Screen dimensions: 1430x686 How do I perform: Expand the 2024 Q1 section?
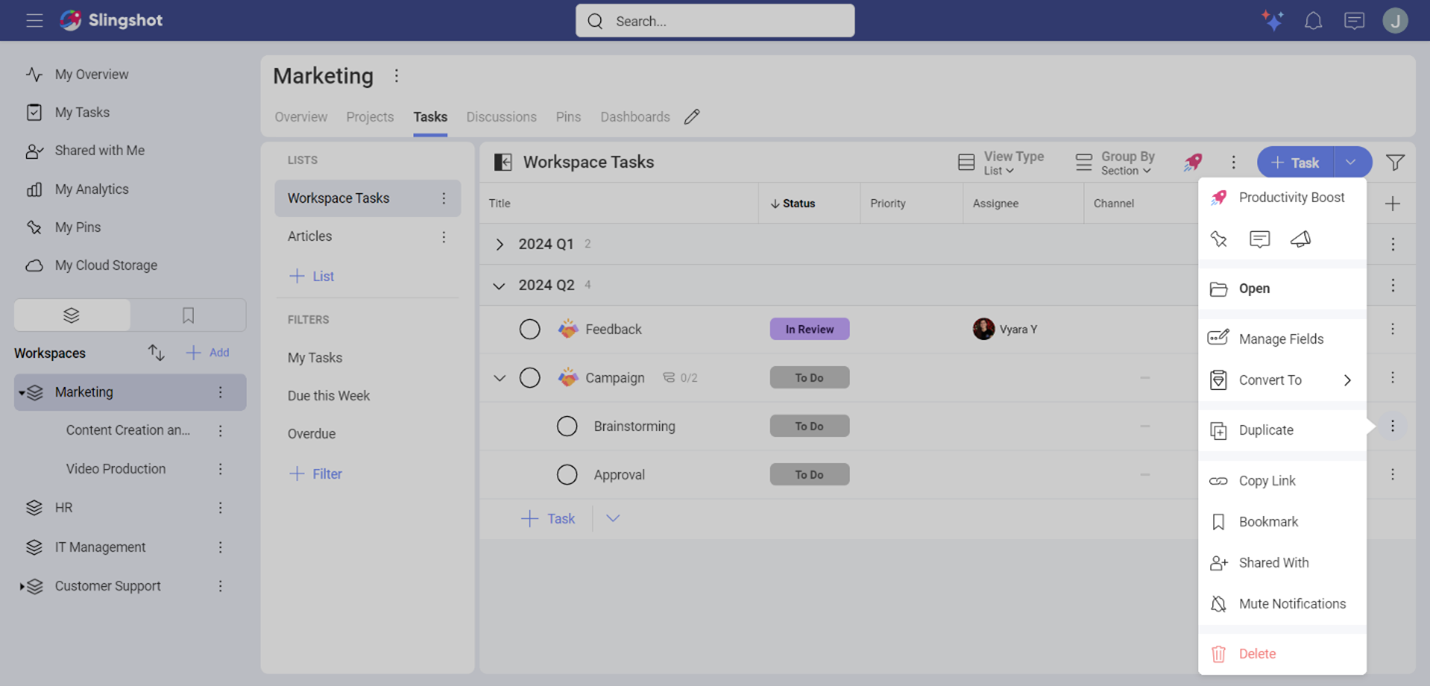coord(500,244)
